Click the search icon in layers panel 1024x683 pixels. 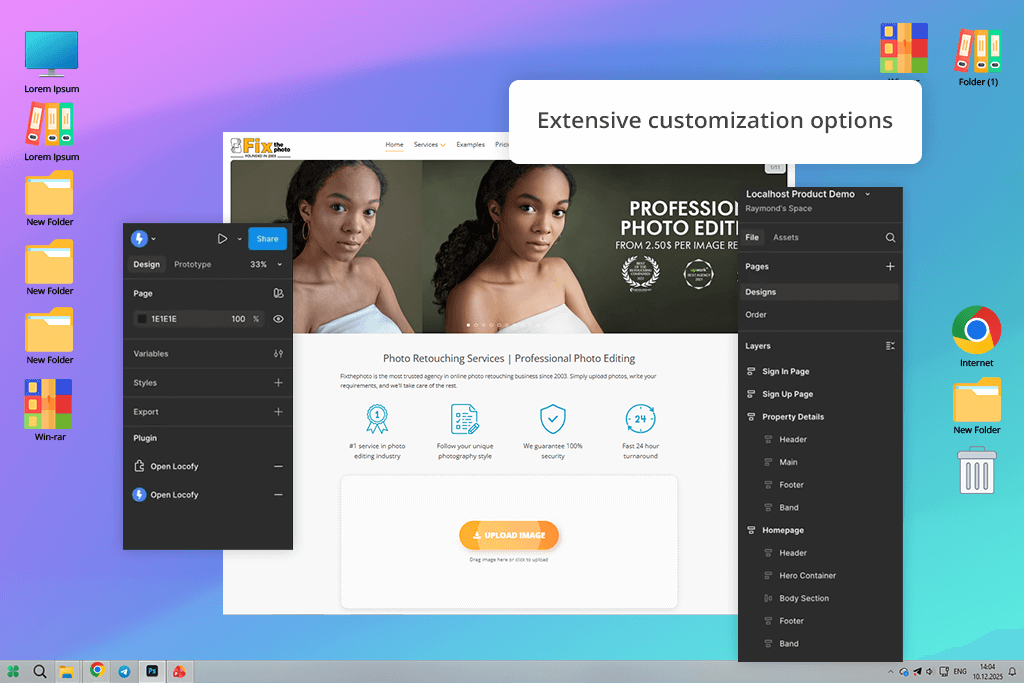tap(890, 238)
